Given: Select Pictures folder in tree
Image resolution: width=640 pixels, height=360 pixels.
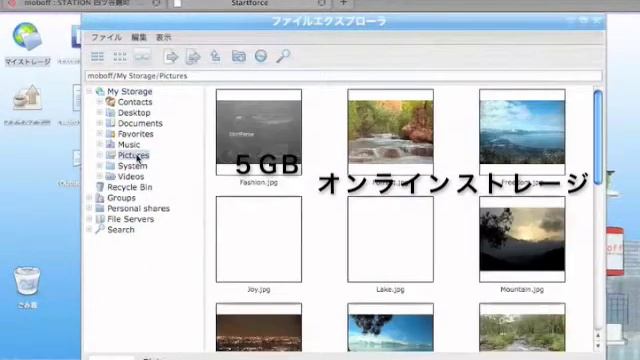Looking at the screenshot, I should [x=133, y=155].
